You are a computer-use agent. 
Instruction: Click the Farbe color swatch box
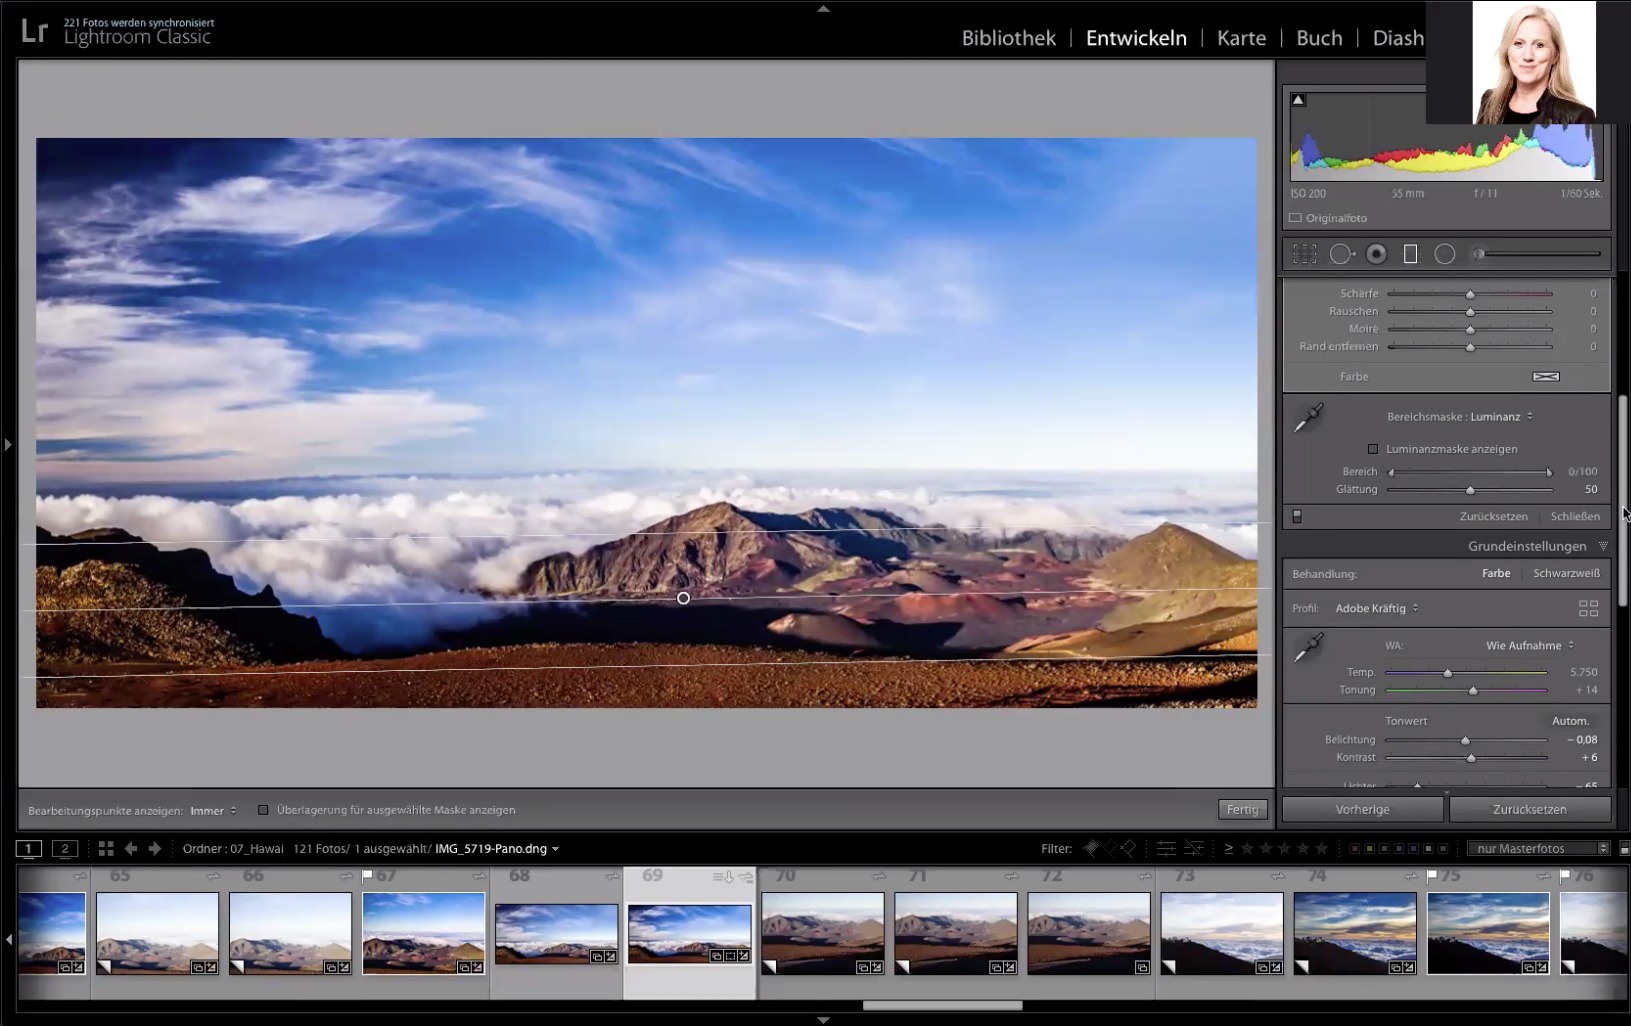coord(1546,377)
